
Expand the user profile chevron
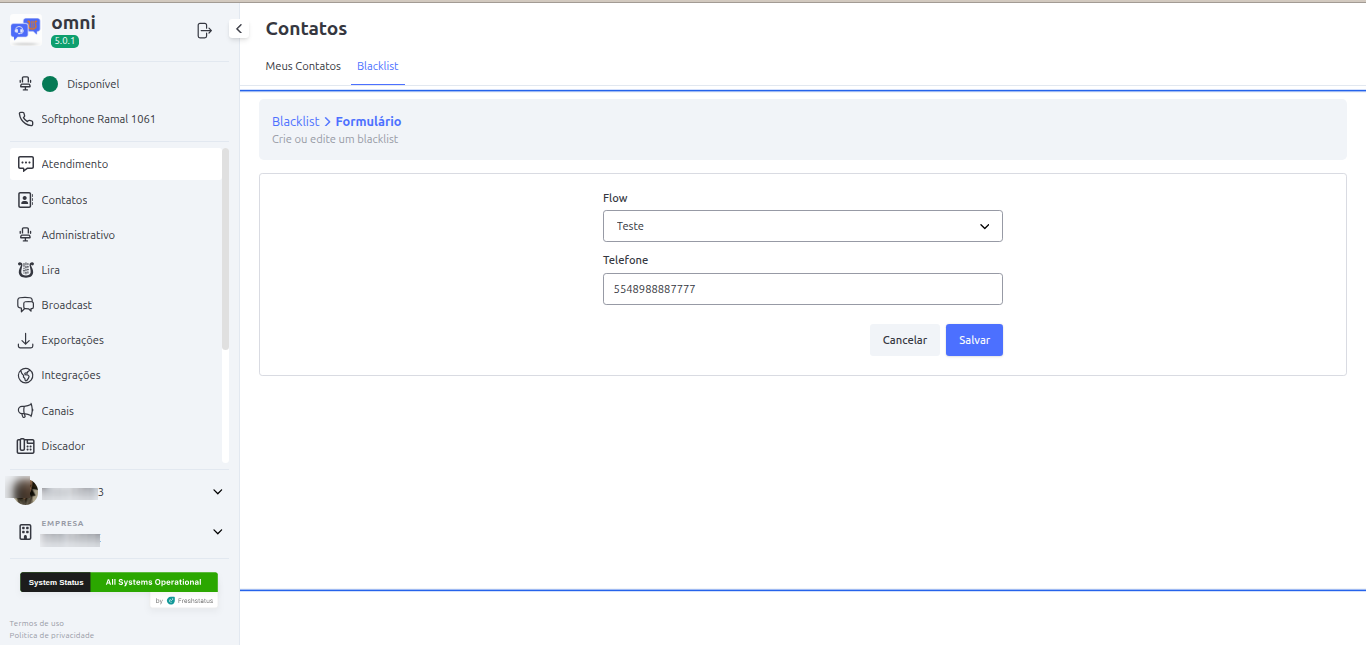pyautogui.click(x=218, y=492)
